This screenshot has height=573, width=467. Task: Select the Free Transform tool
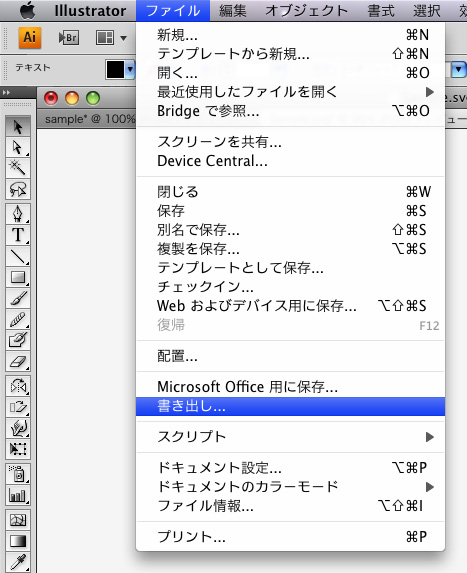pyautogui.click(x=18, y=449)
